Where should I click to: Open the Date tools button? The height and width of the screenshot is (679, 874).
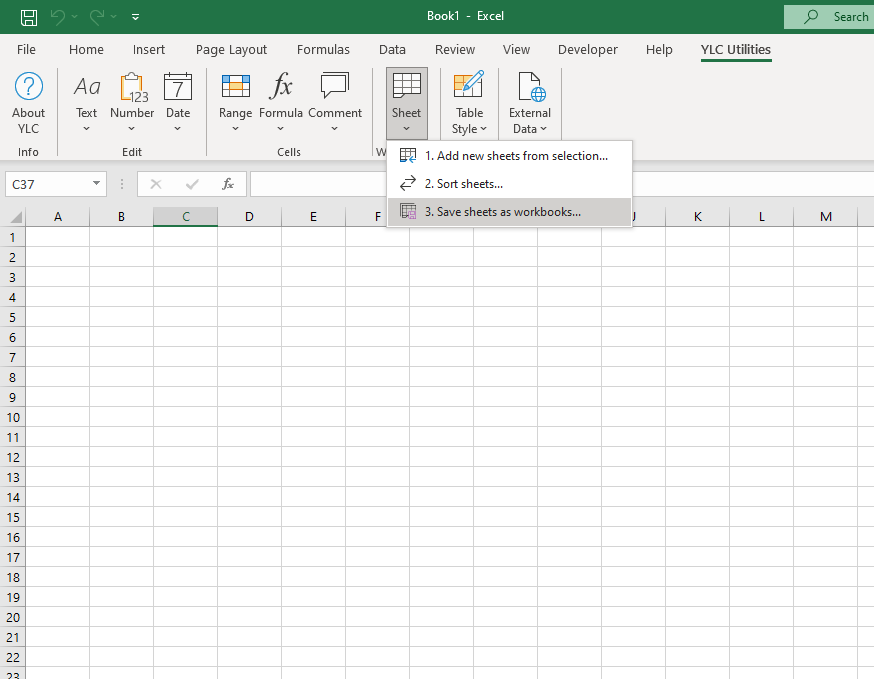coord(178,102)
